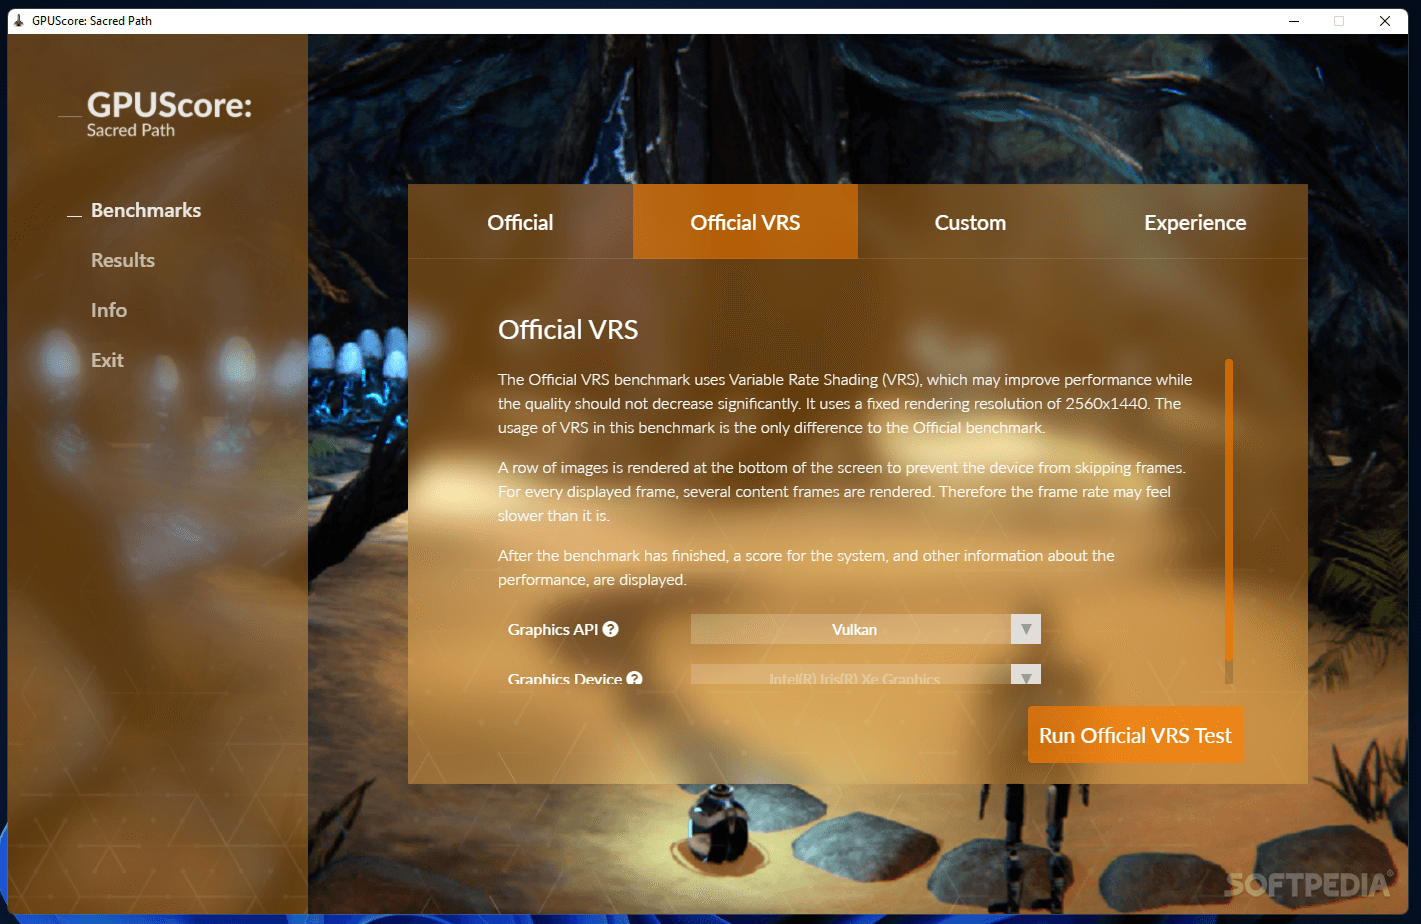Image resolution: width=1421 pixels, height=924 pixels.
Task: Select the Official VRS tab
Action: 745,222
